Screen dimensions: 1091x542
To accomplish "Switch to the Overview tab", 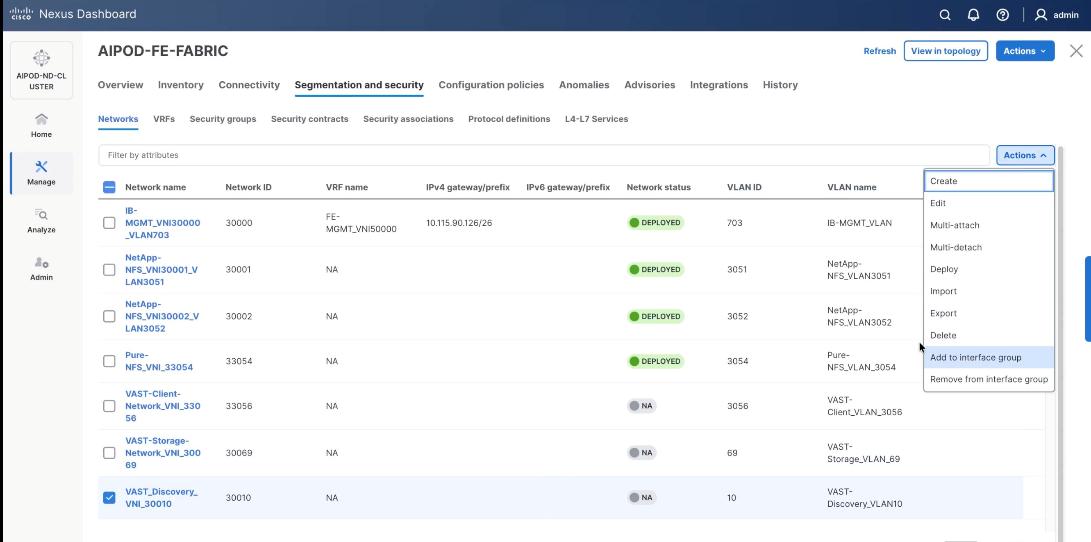I will (x=120, y=85).
